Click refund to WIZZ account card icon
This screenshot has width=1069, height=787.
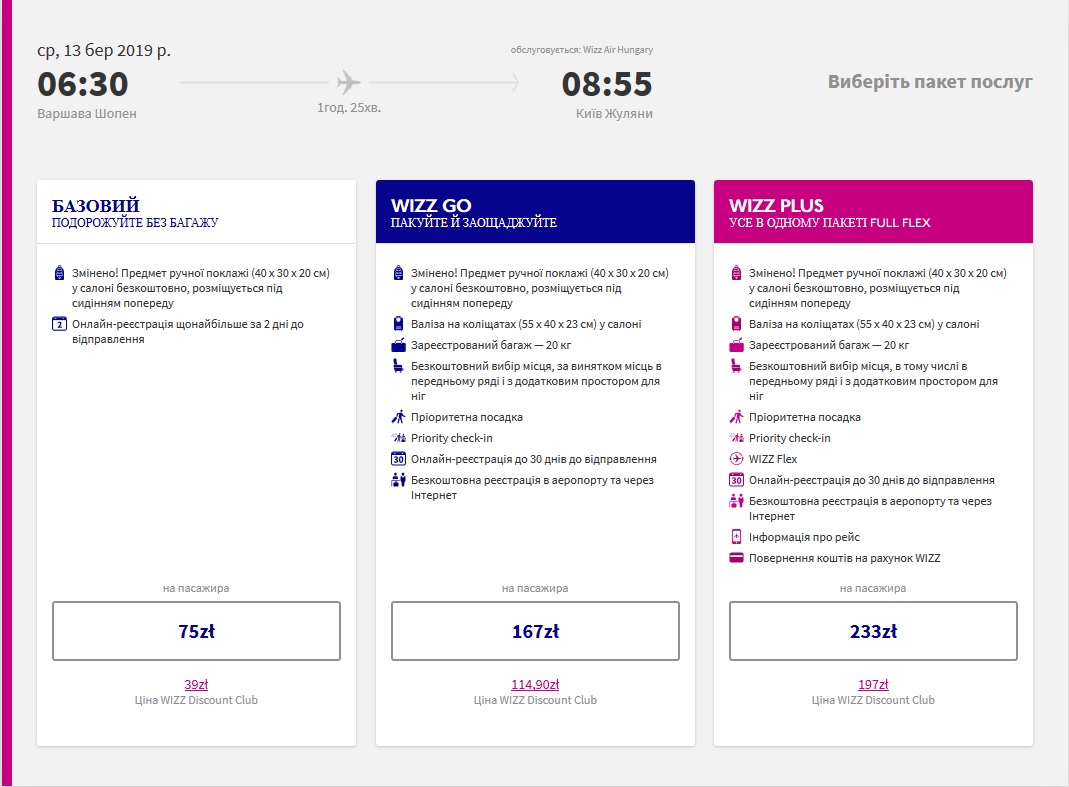[x=737, y=558]
